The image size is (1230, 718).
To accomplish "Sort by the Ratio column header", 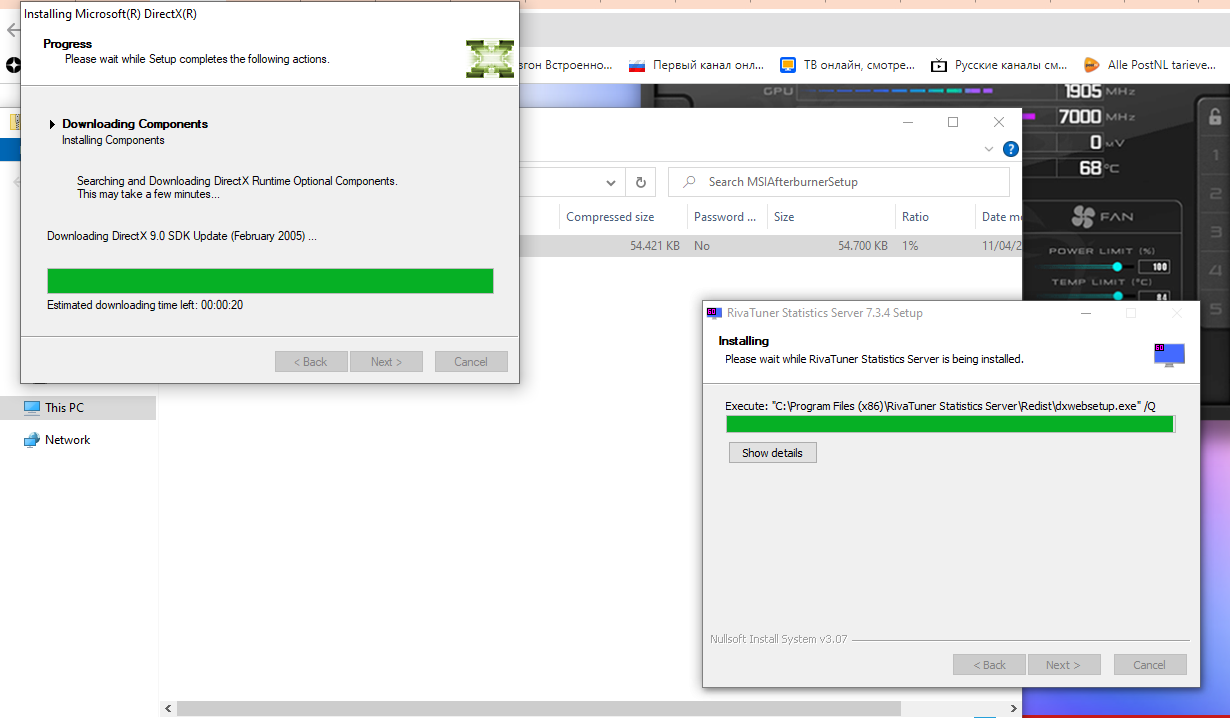I will point(934,217).
